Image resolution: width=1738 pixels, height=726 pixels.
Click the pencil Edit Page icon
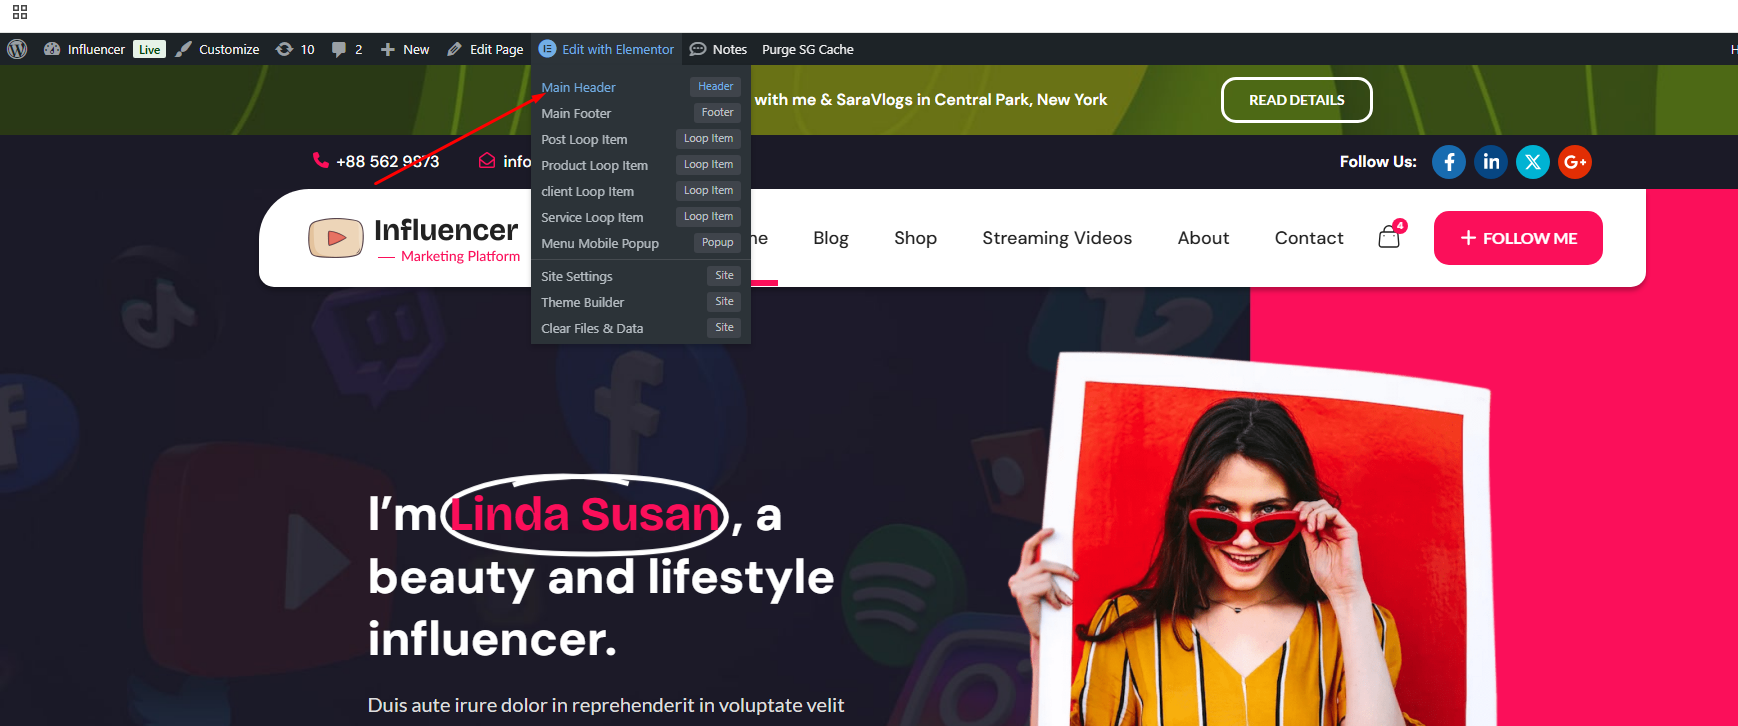pyautogui.click(x=454, y=49)
